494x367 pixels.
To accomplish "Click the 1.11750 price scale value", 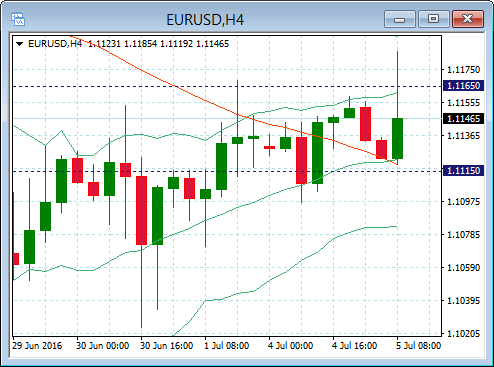I will (x=463, y=70).
